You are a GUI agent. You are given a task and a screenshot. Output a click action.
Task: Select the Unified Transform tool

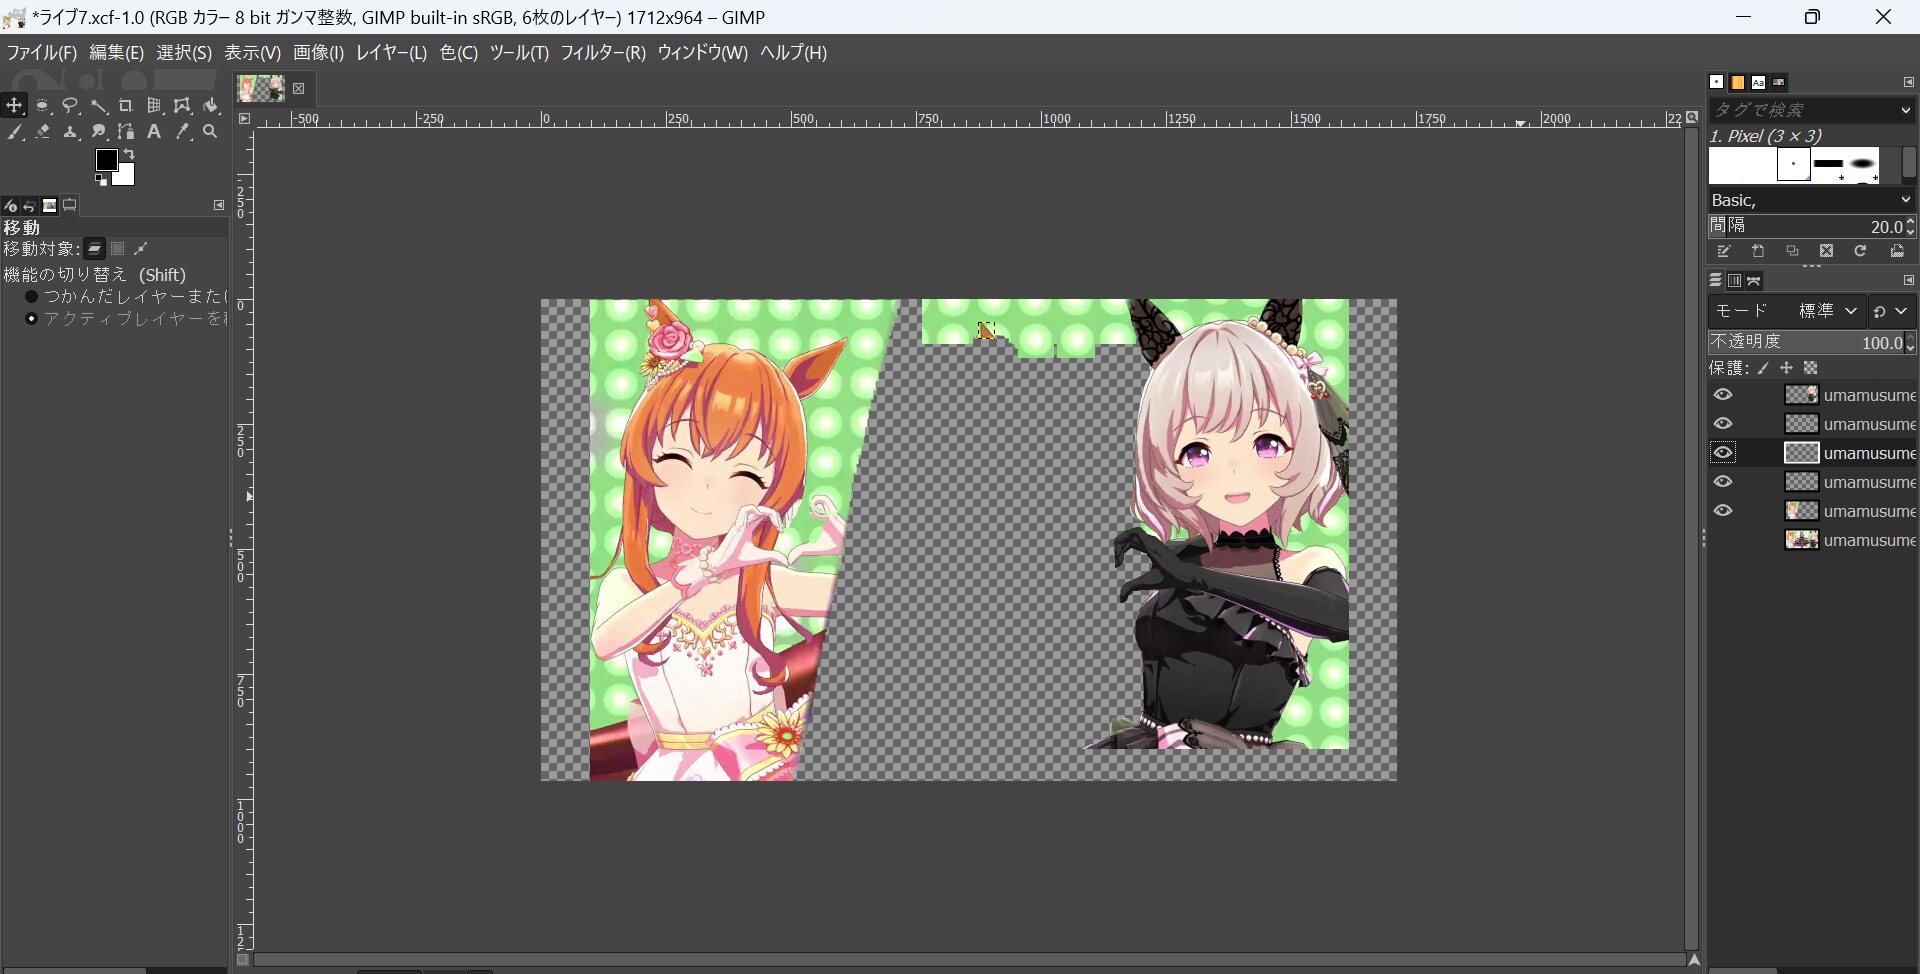click(x=154, y=105)
